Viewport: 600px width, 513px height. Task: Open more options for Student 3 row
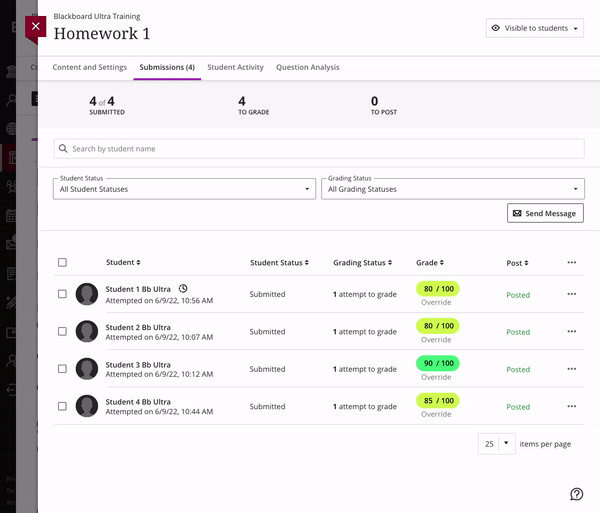pos(572,369)
